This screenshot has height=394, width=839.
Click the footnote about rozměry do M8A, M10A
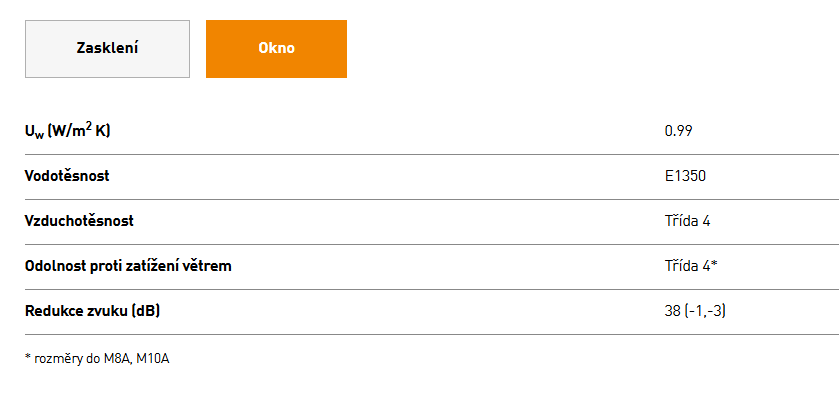(x=97, y=359)
